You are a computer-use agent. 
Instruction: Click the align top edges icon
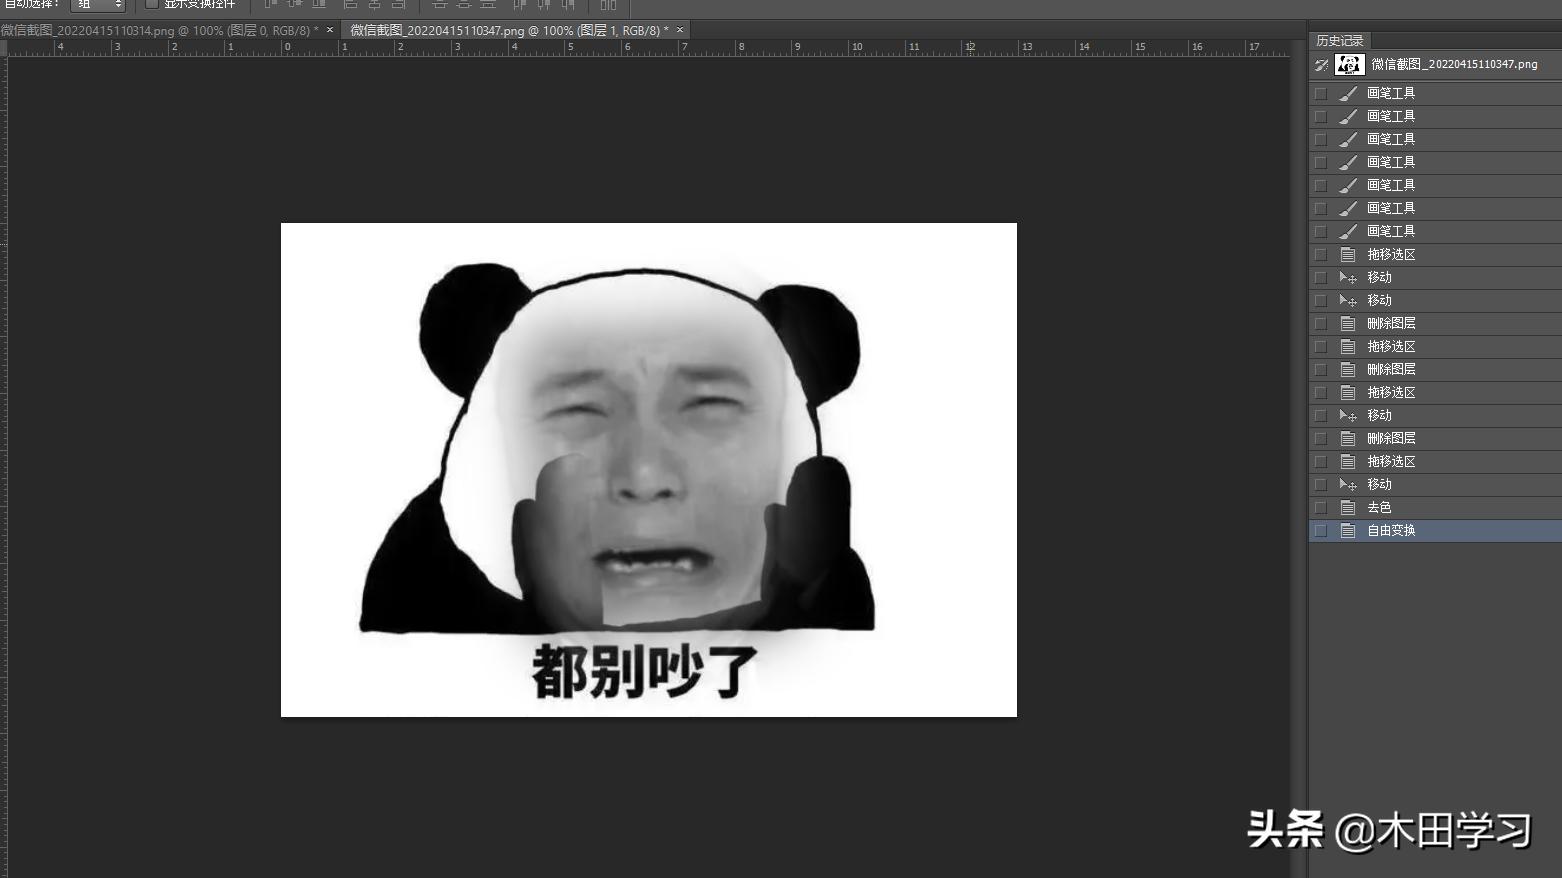tap(268, 5)
